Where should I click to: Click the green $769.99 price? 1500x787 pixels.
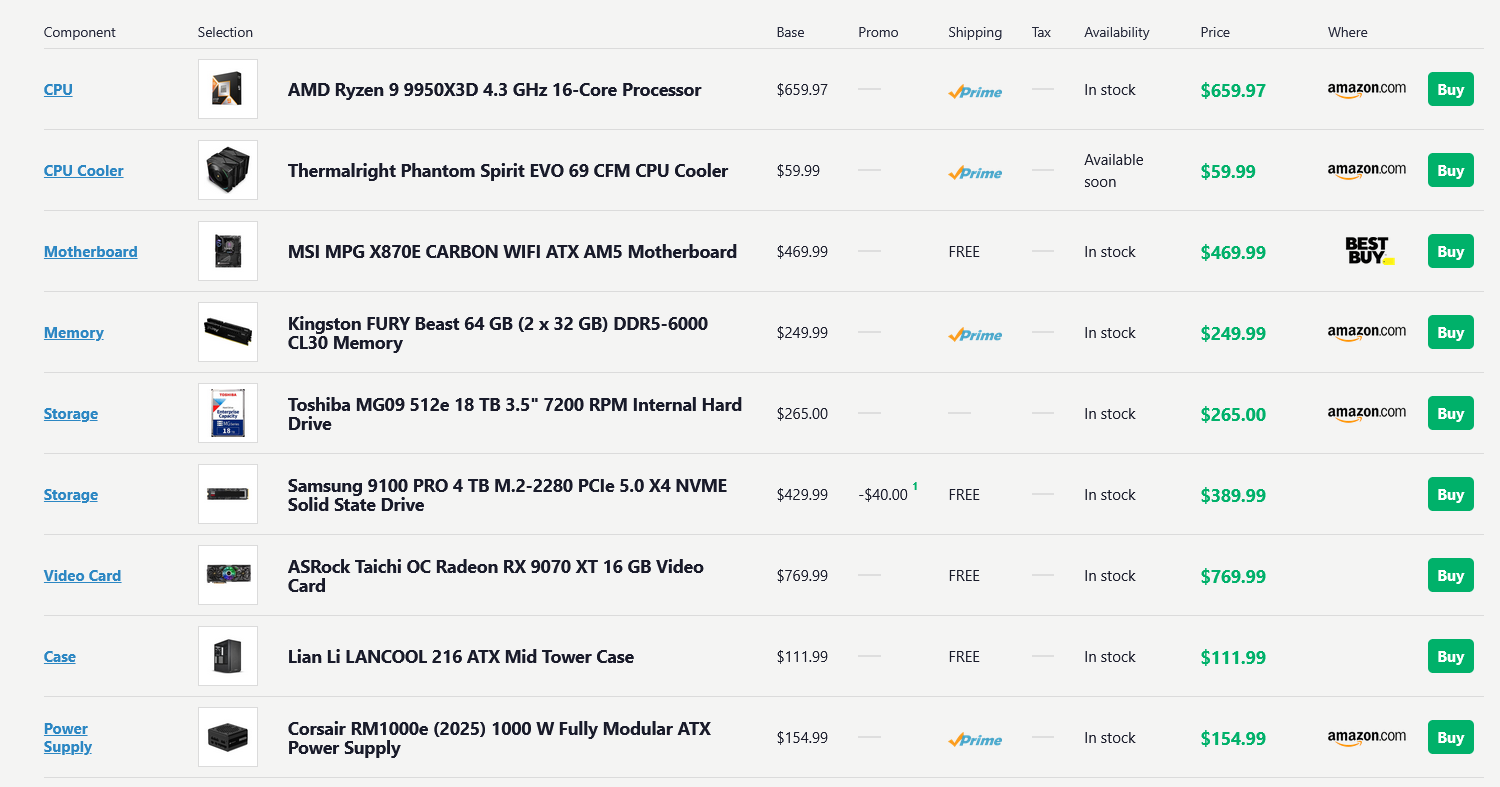[1233, 577]
